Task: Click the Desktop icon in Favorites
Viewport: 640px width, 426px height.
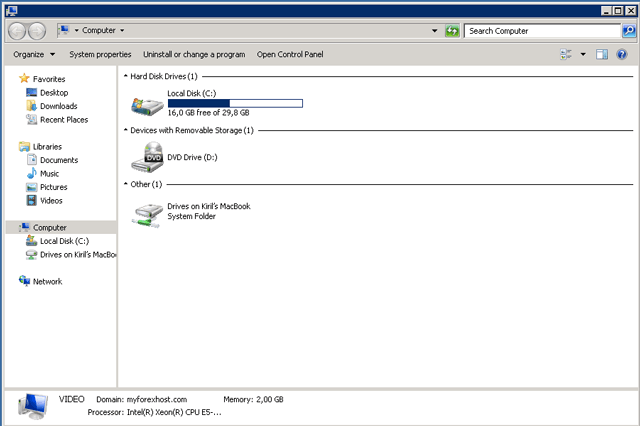Action: [x=31, y=92]
